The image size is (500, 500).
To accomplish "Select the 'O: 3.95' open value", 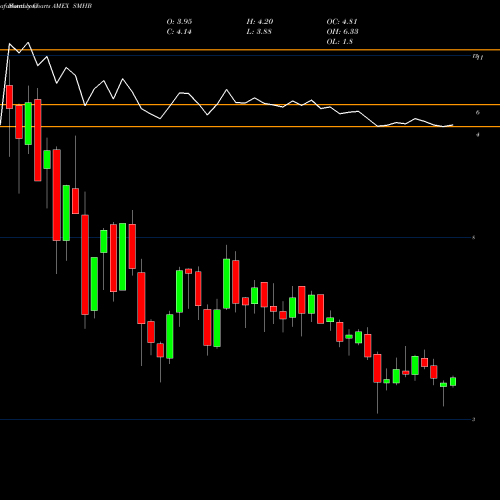I will [x=179, y=22].
